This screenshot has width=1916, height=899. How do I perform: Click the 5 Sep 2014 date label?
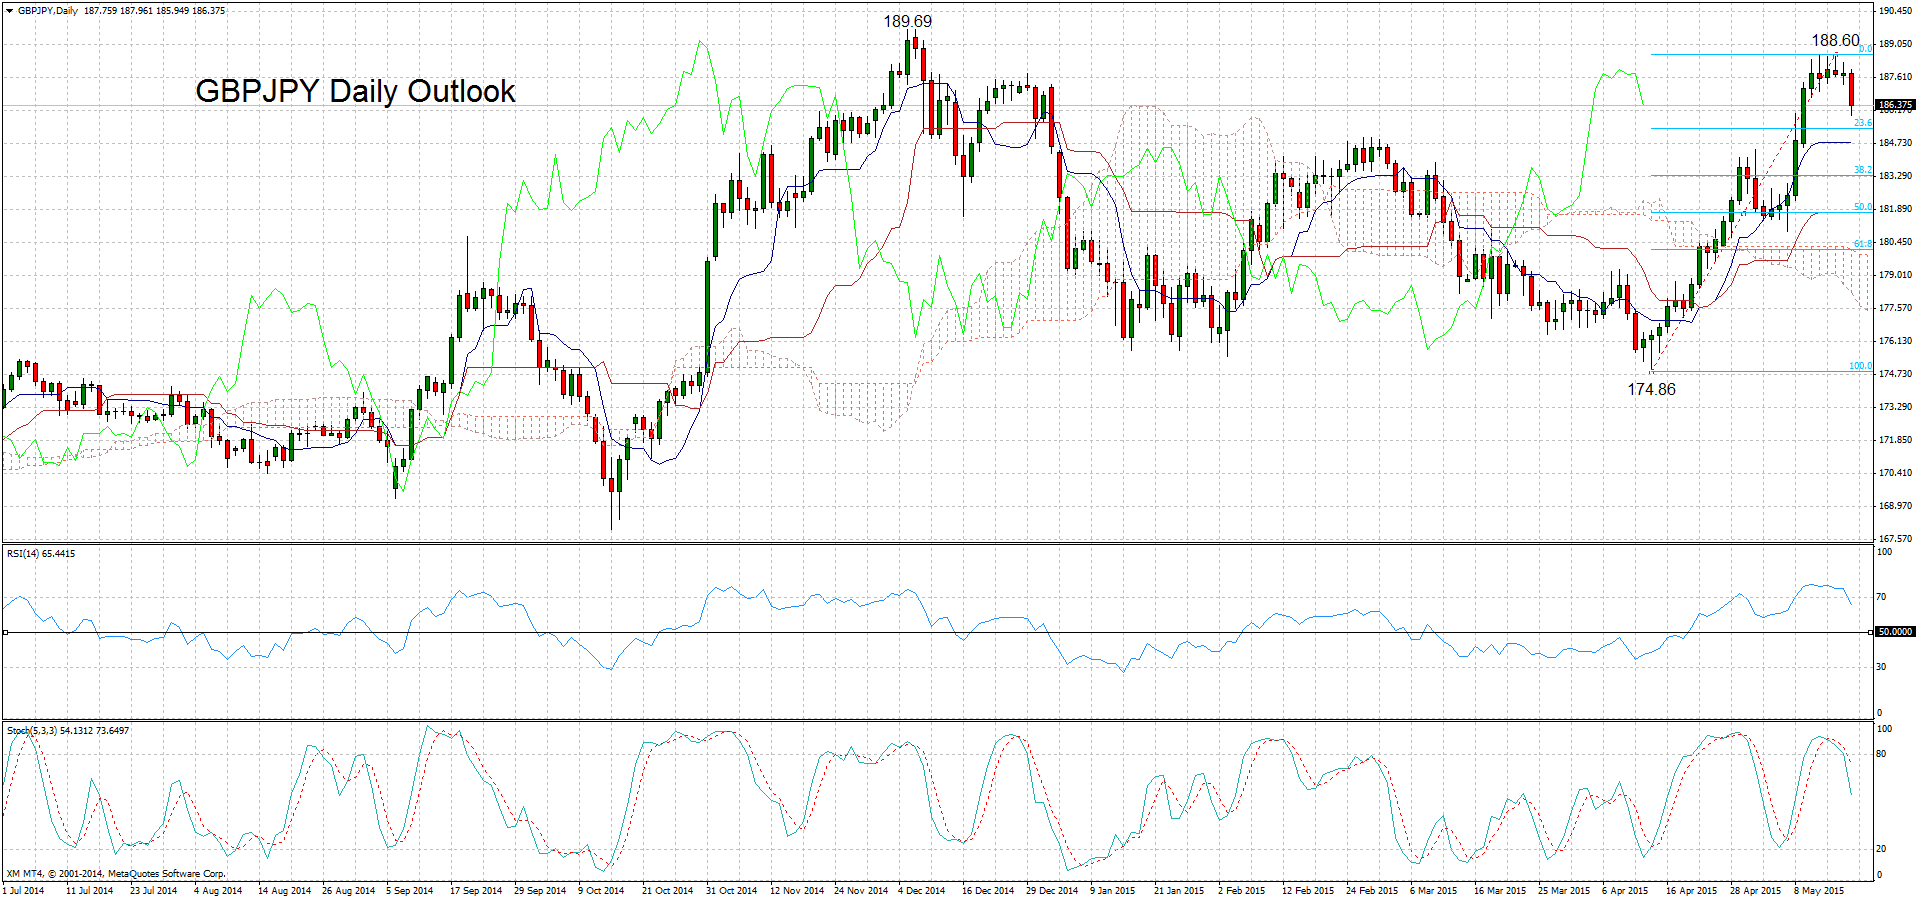410,890
